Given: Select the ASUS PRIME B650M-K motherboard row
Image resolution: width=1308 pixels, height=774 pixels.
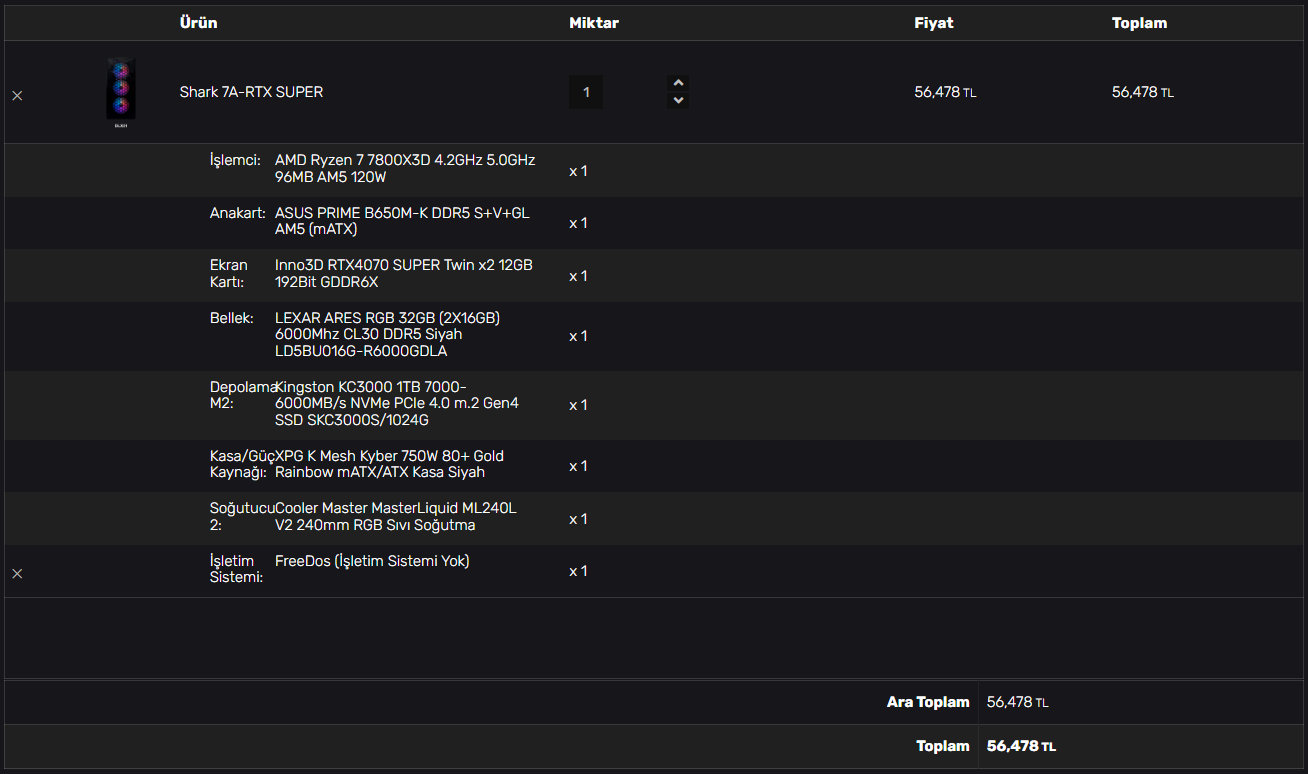Looking at the screenshot, I should tap(402, 221).
